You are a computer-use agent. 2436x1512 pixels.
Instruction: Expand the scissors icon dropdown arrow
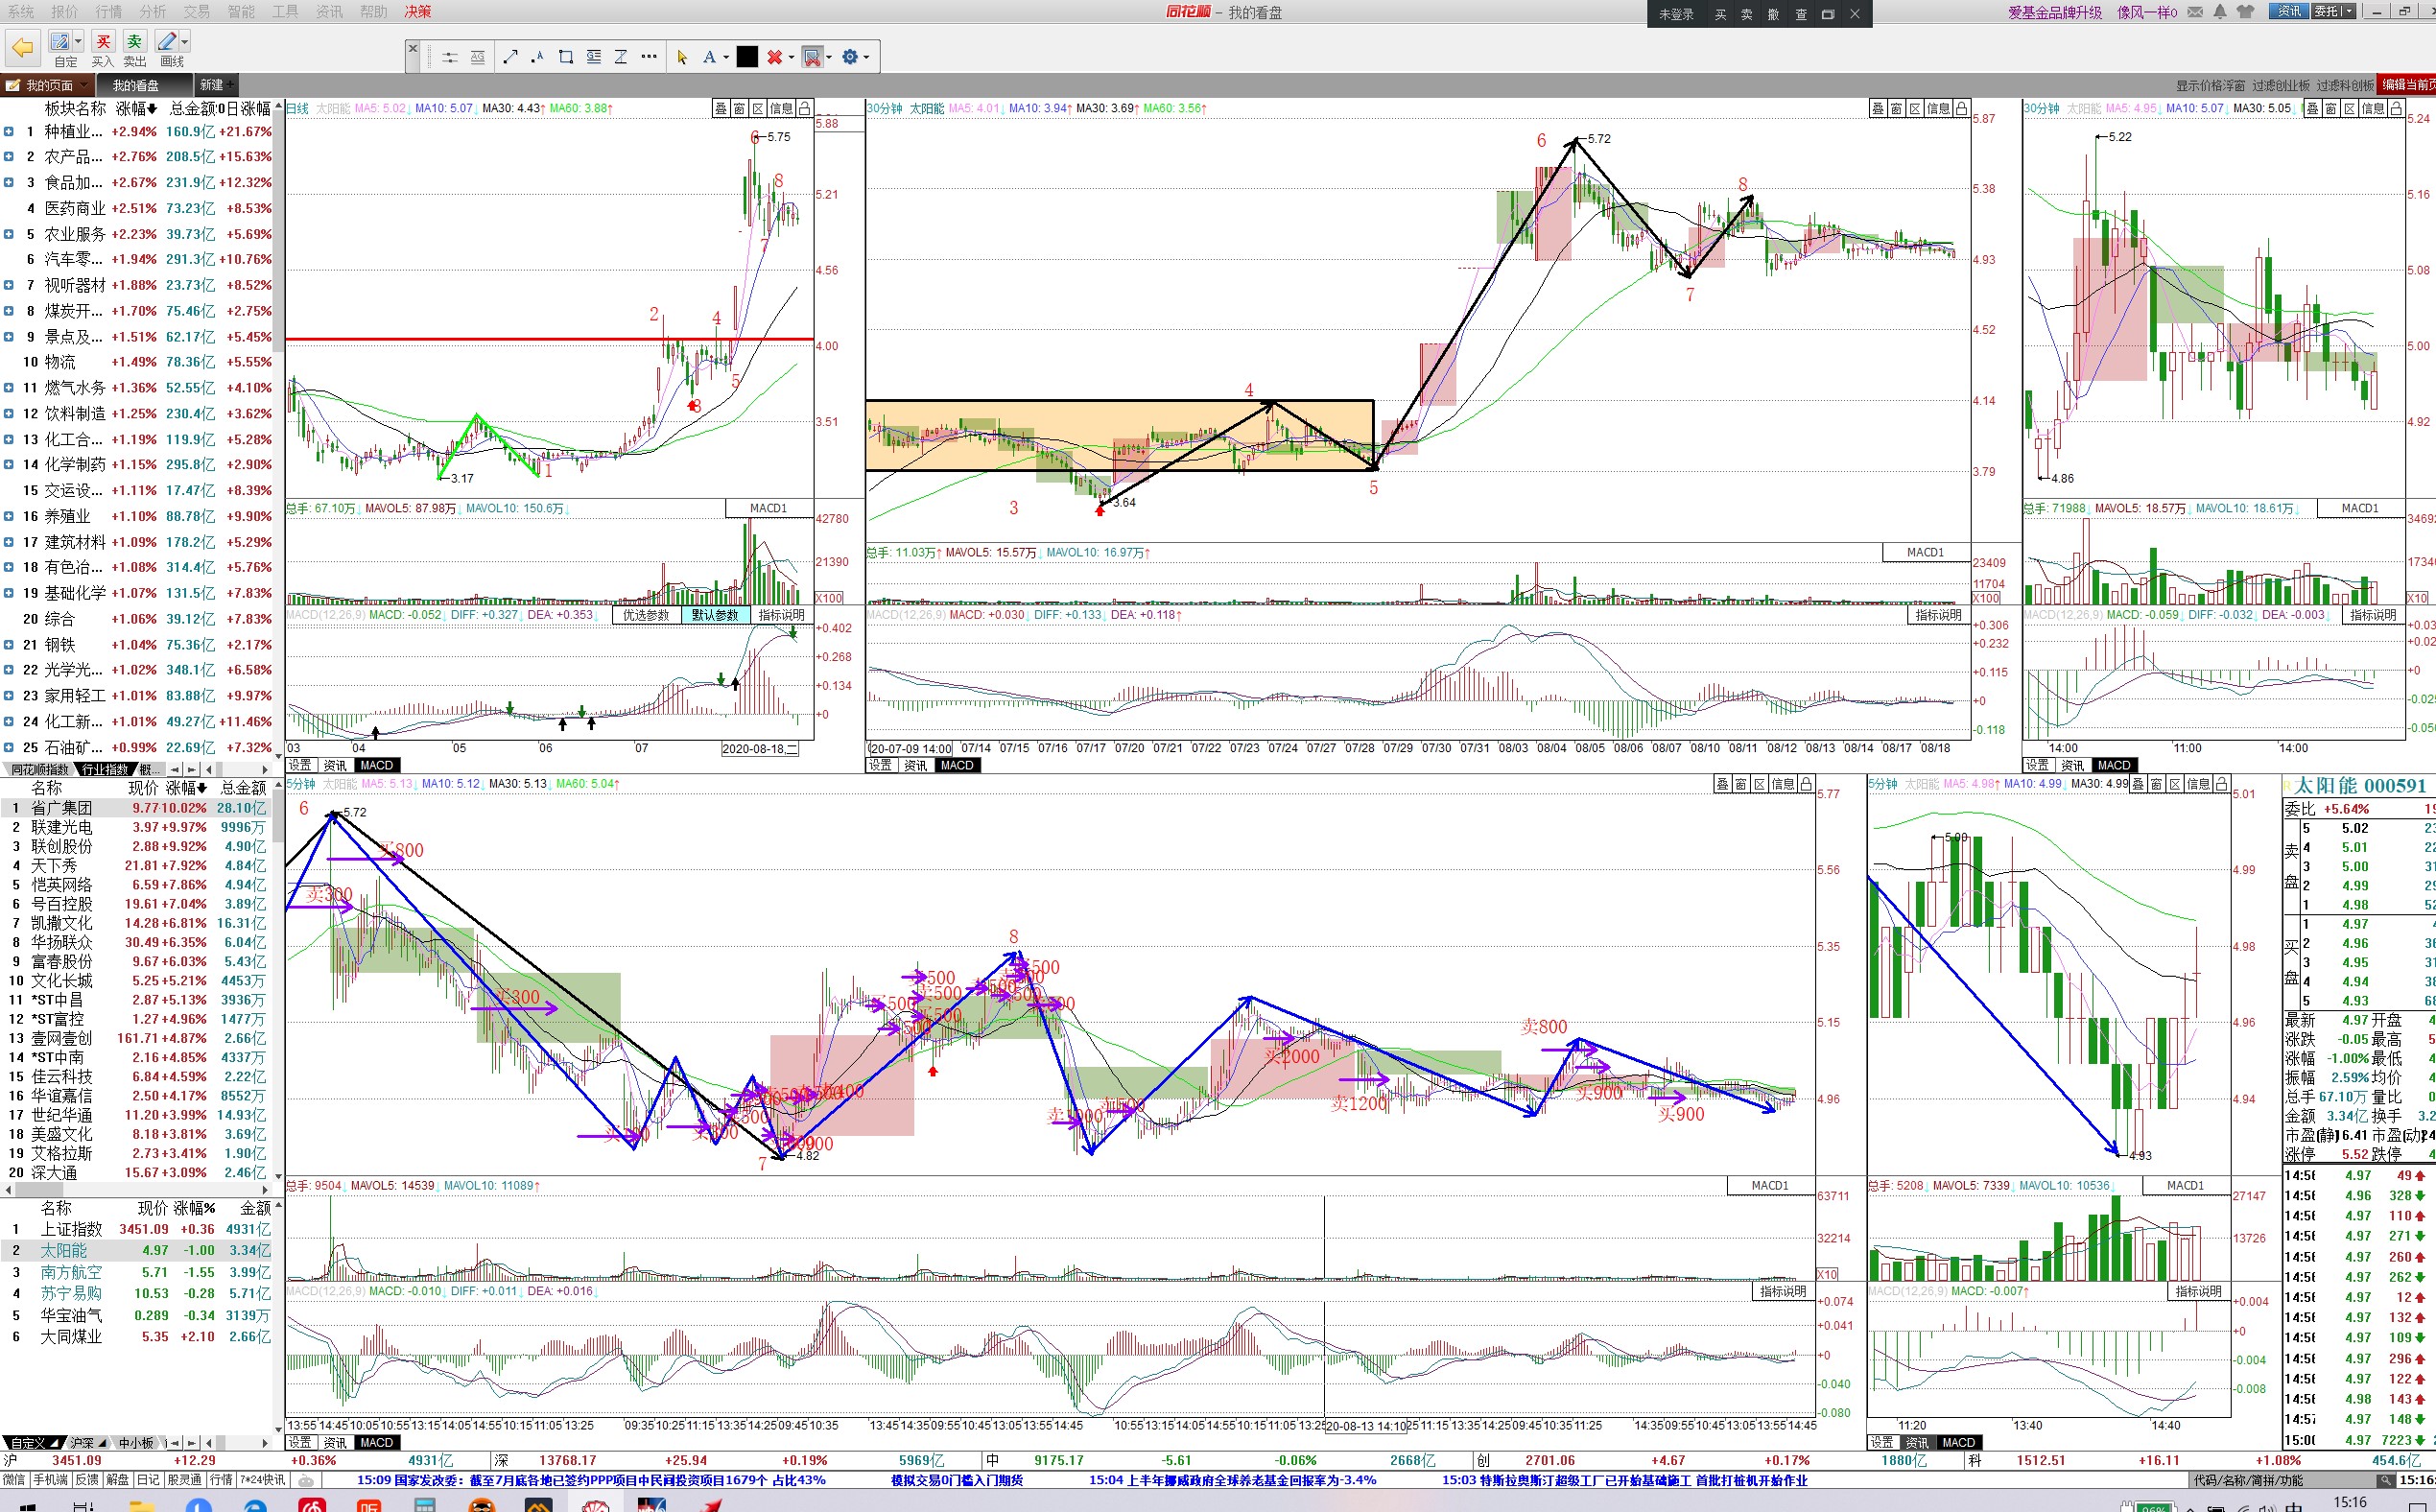click(829, 57)
